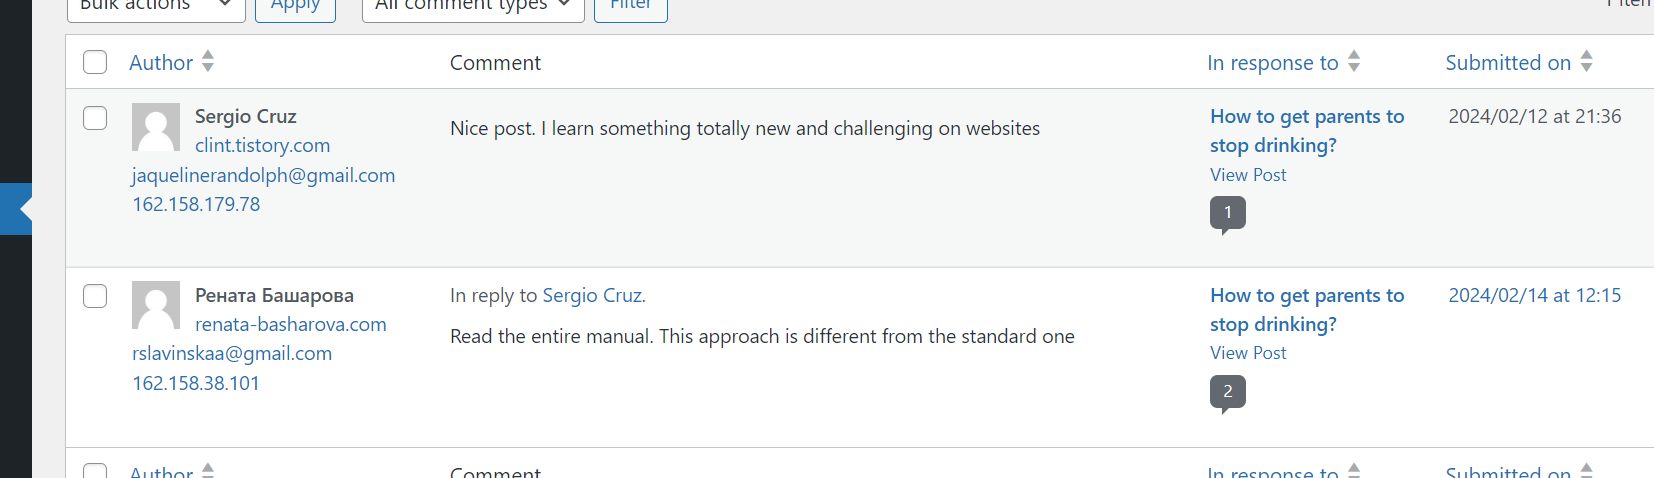Sort by Author using the sort arrows
Viewport: 1654px width, 478px height.
(x=208, y=62)
